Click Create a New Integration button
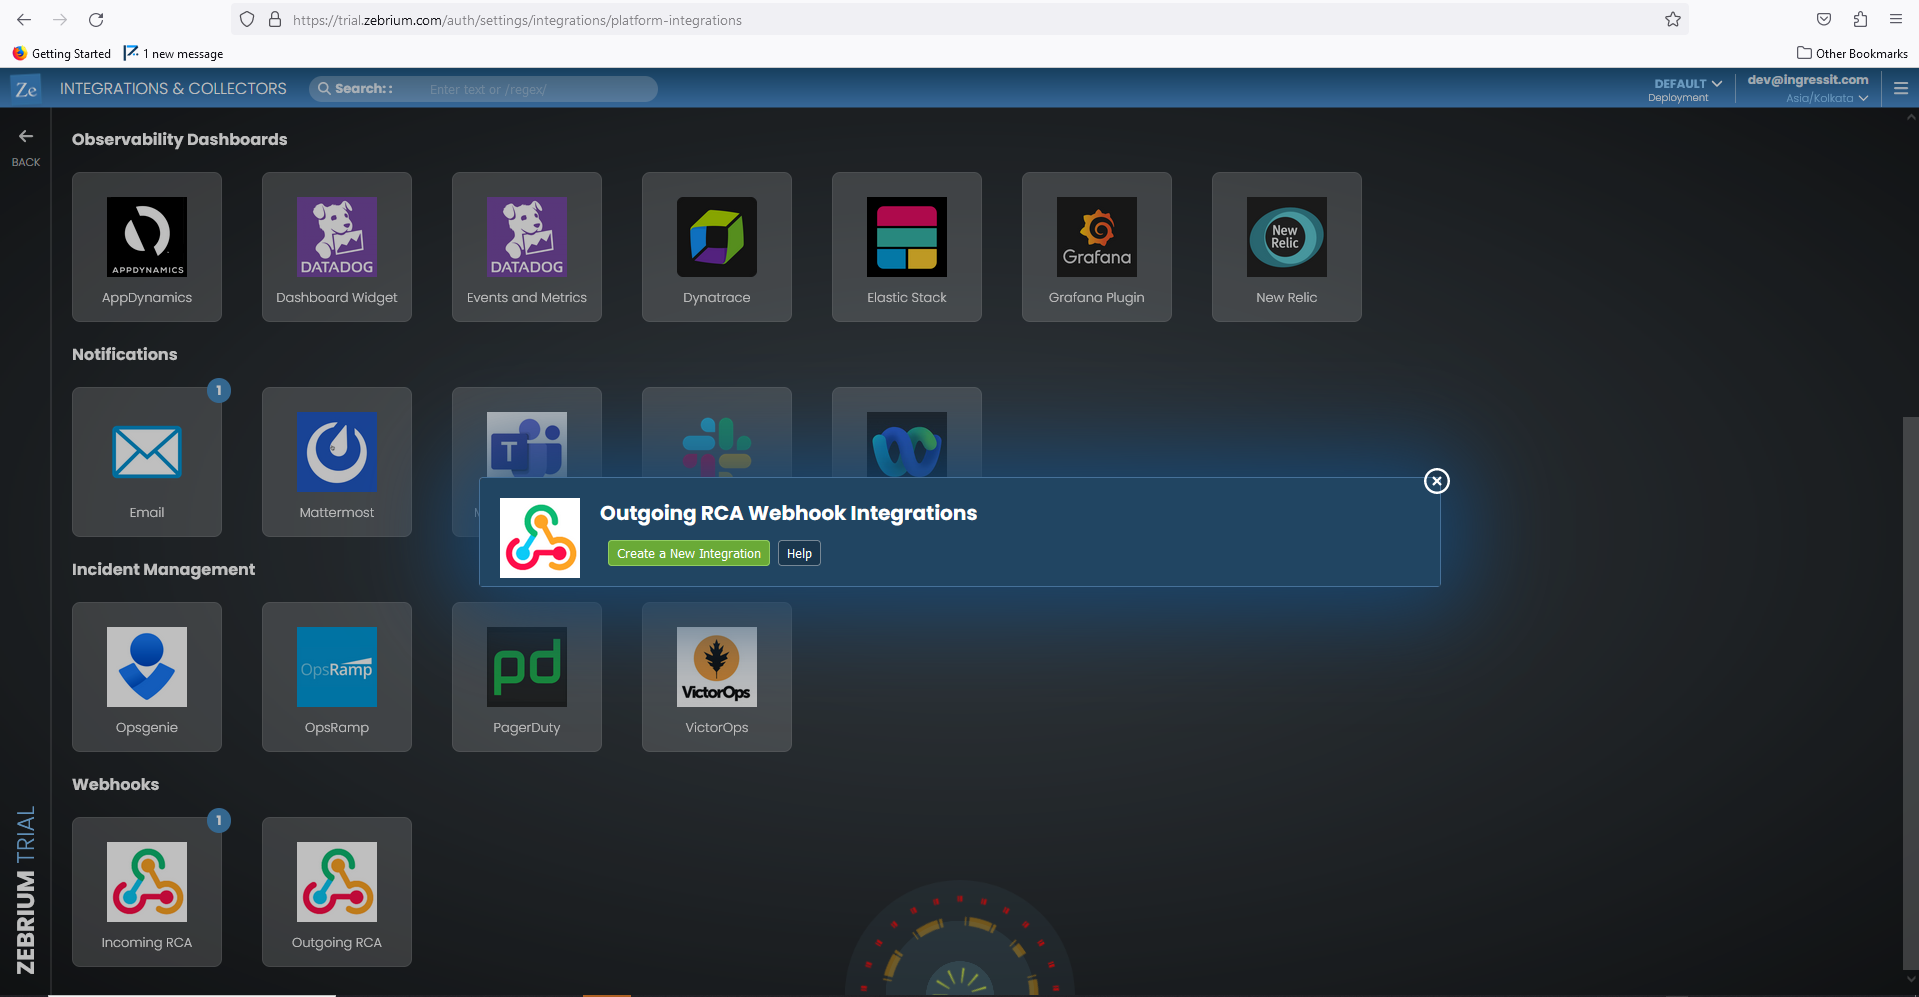The image size is (1919, 997). click(x=689, y=554)
